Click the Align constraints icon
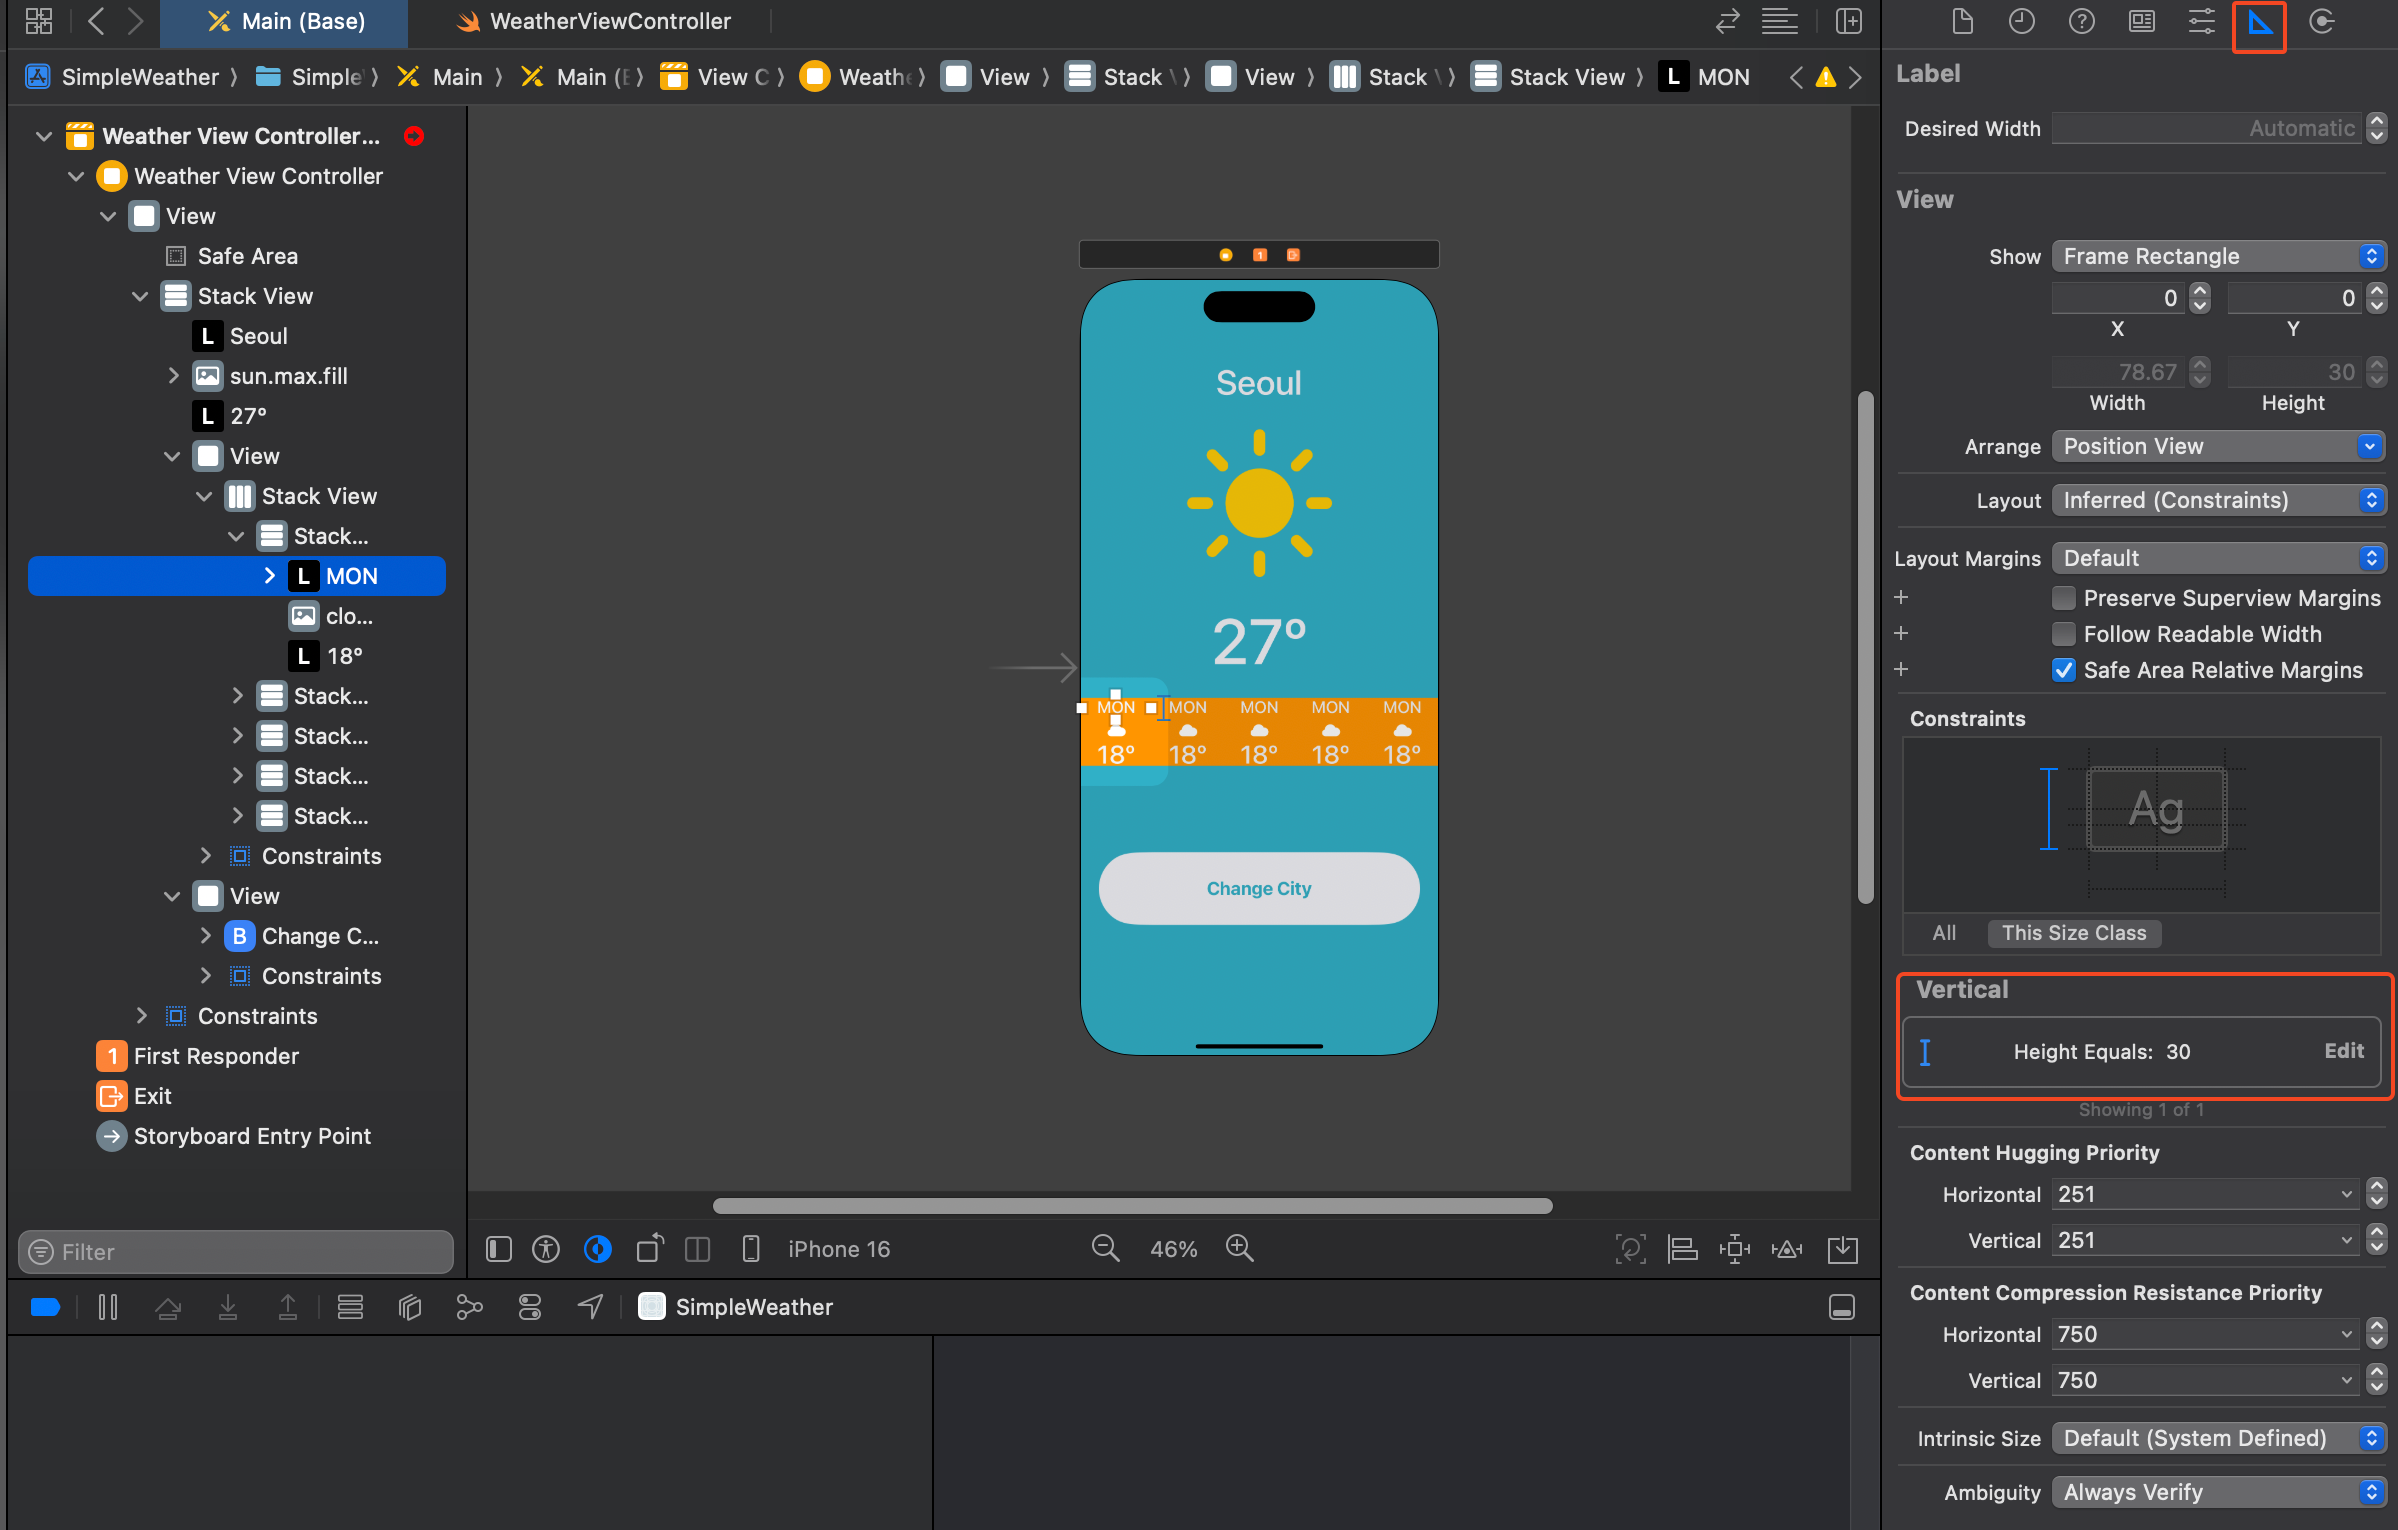 click(1682, 1249)
